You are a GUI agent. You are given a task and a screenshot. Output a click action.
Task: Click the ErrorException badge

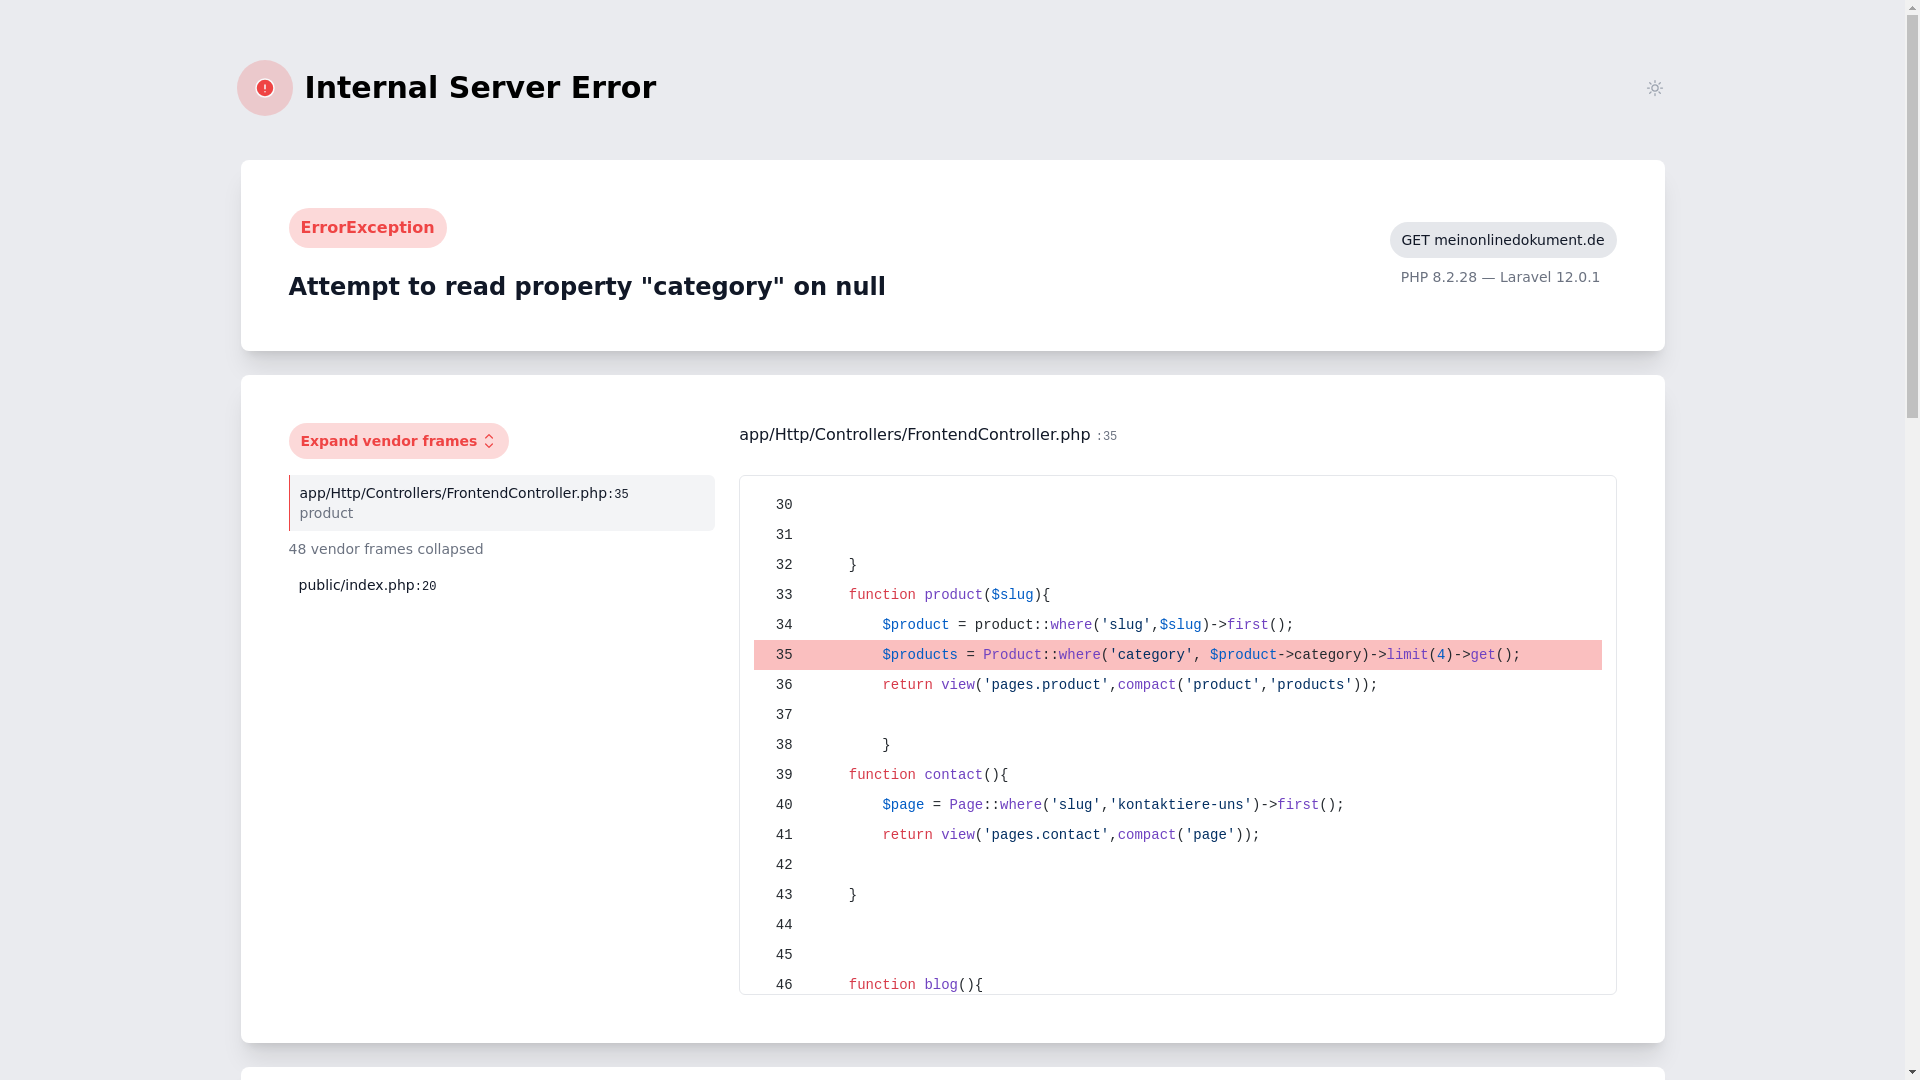tap(367, 228)
